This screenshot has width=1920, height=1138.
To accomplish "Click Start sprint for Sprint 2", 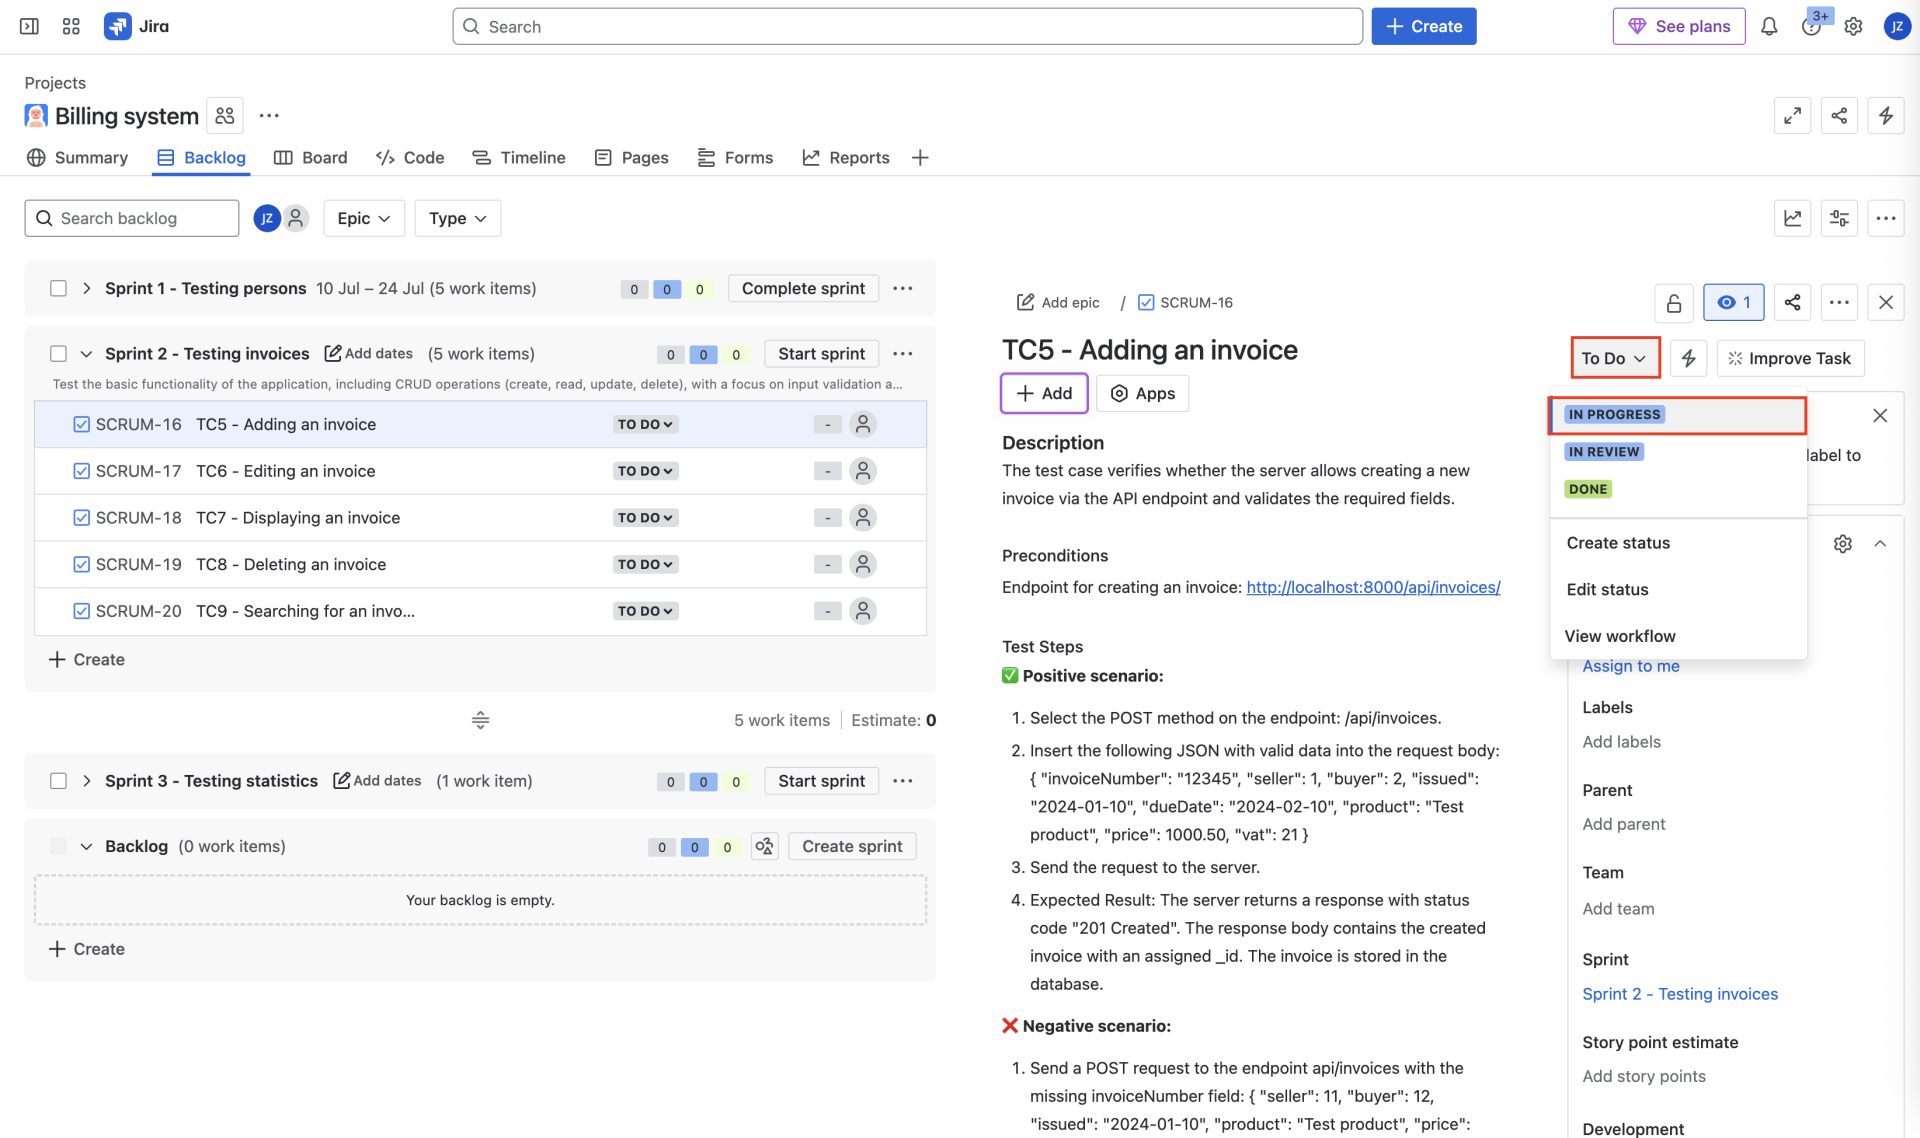I will [x=820, y=353].
